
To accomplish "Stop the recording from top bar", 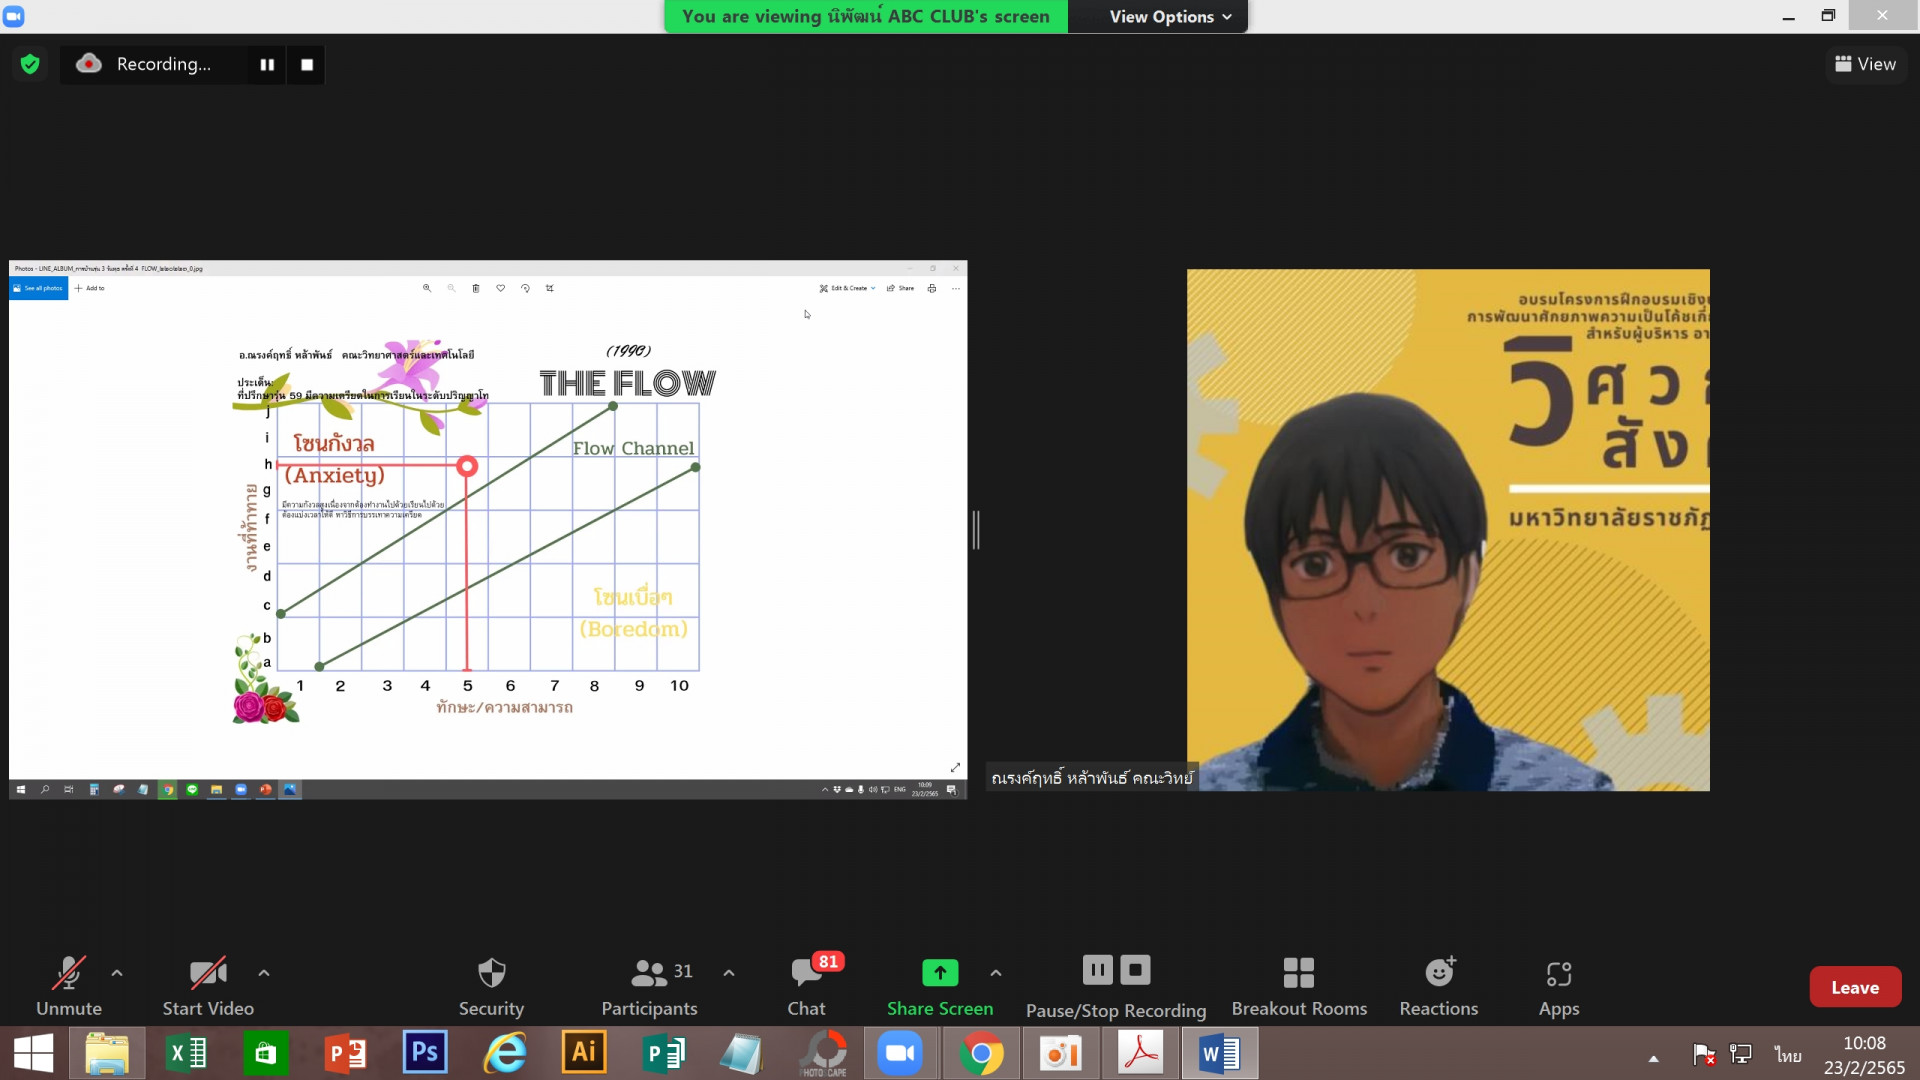I will click(x=307, y=64).
